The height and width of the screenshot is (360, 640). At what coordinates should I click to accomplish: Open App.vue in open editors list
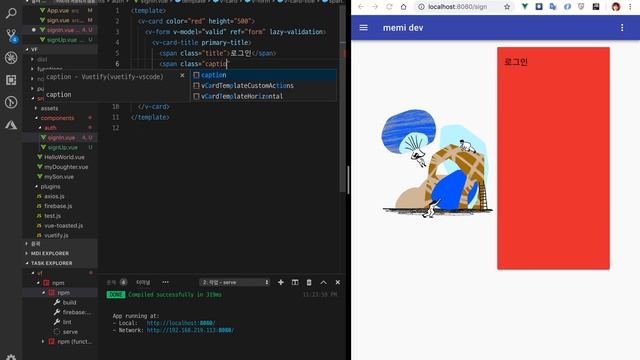pos(60,10)
